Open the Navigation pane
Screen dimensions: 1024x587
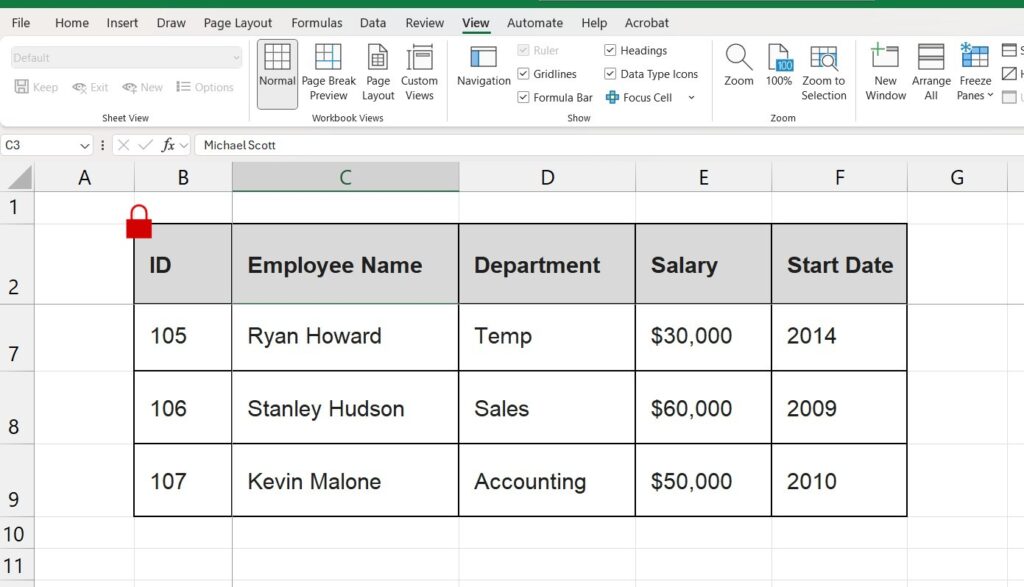click(483, 71)
